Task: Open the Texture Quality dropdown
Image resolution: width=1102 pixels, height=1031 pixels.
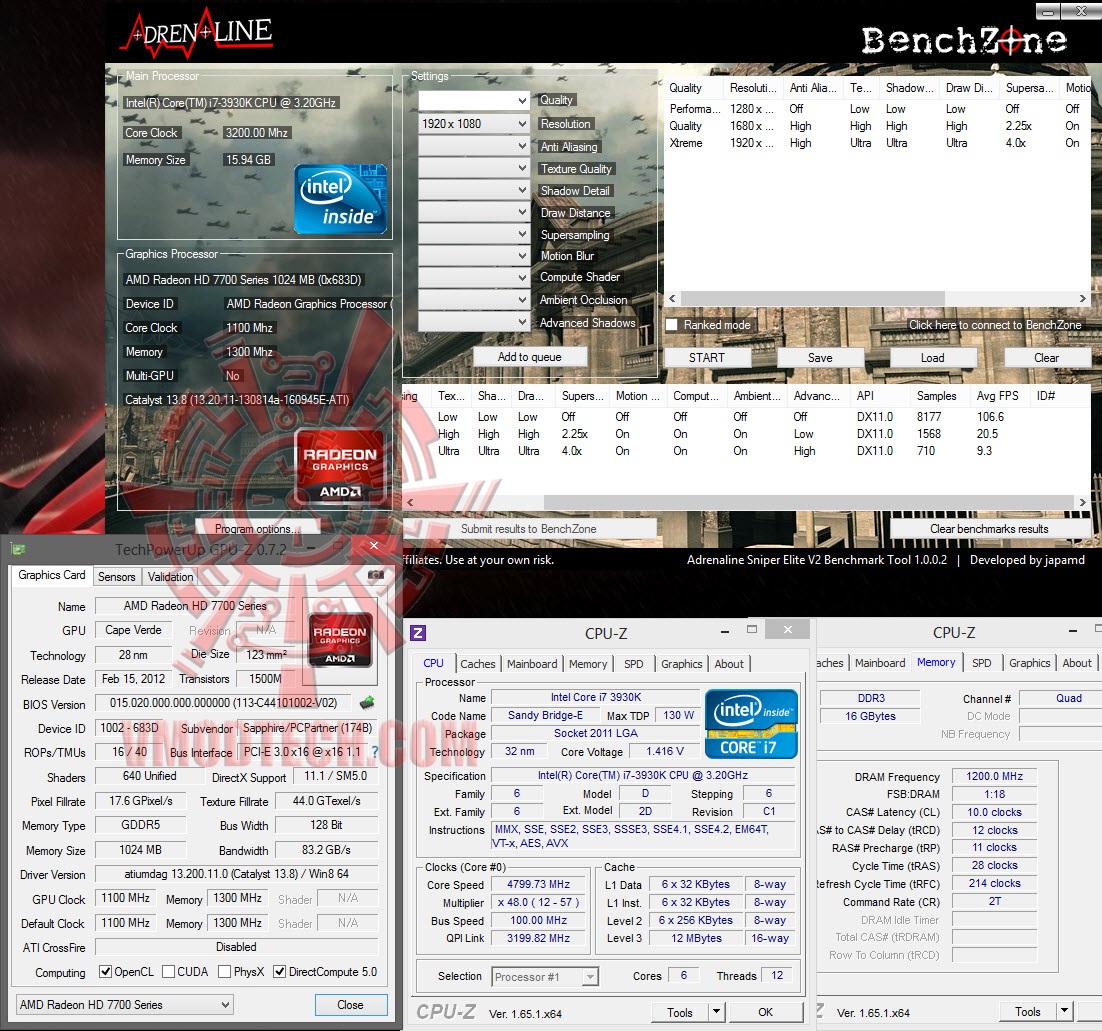Action: [x=474, y=168]
